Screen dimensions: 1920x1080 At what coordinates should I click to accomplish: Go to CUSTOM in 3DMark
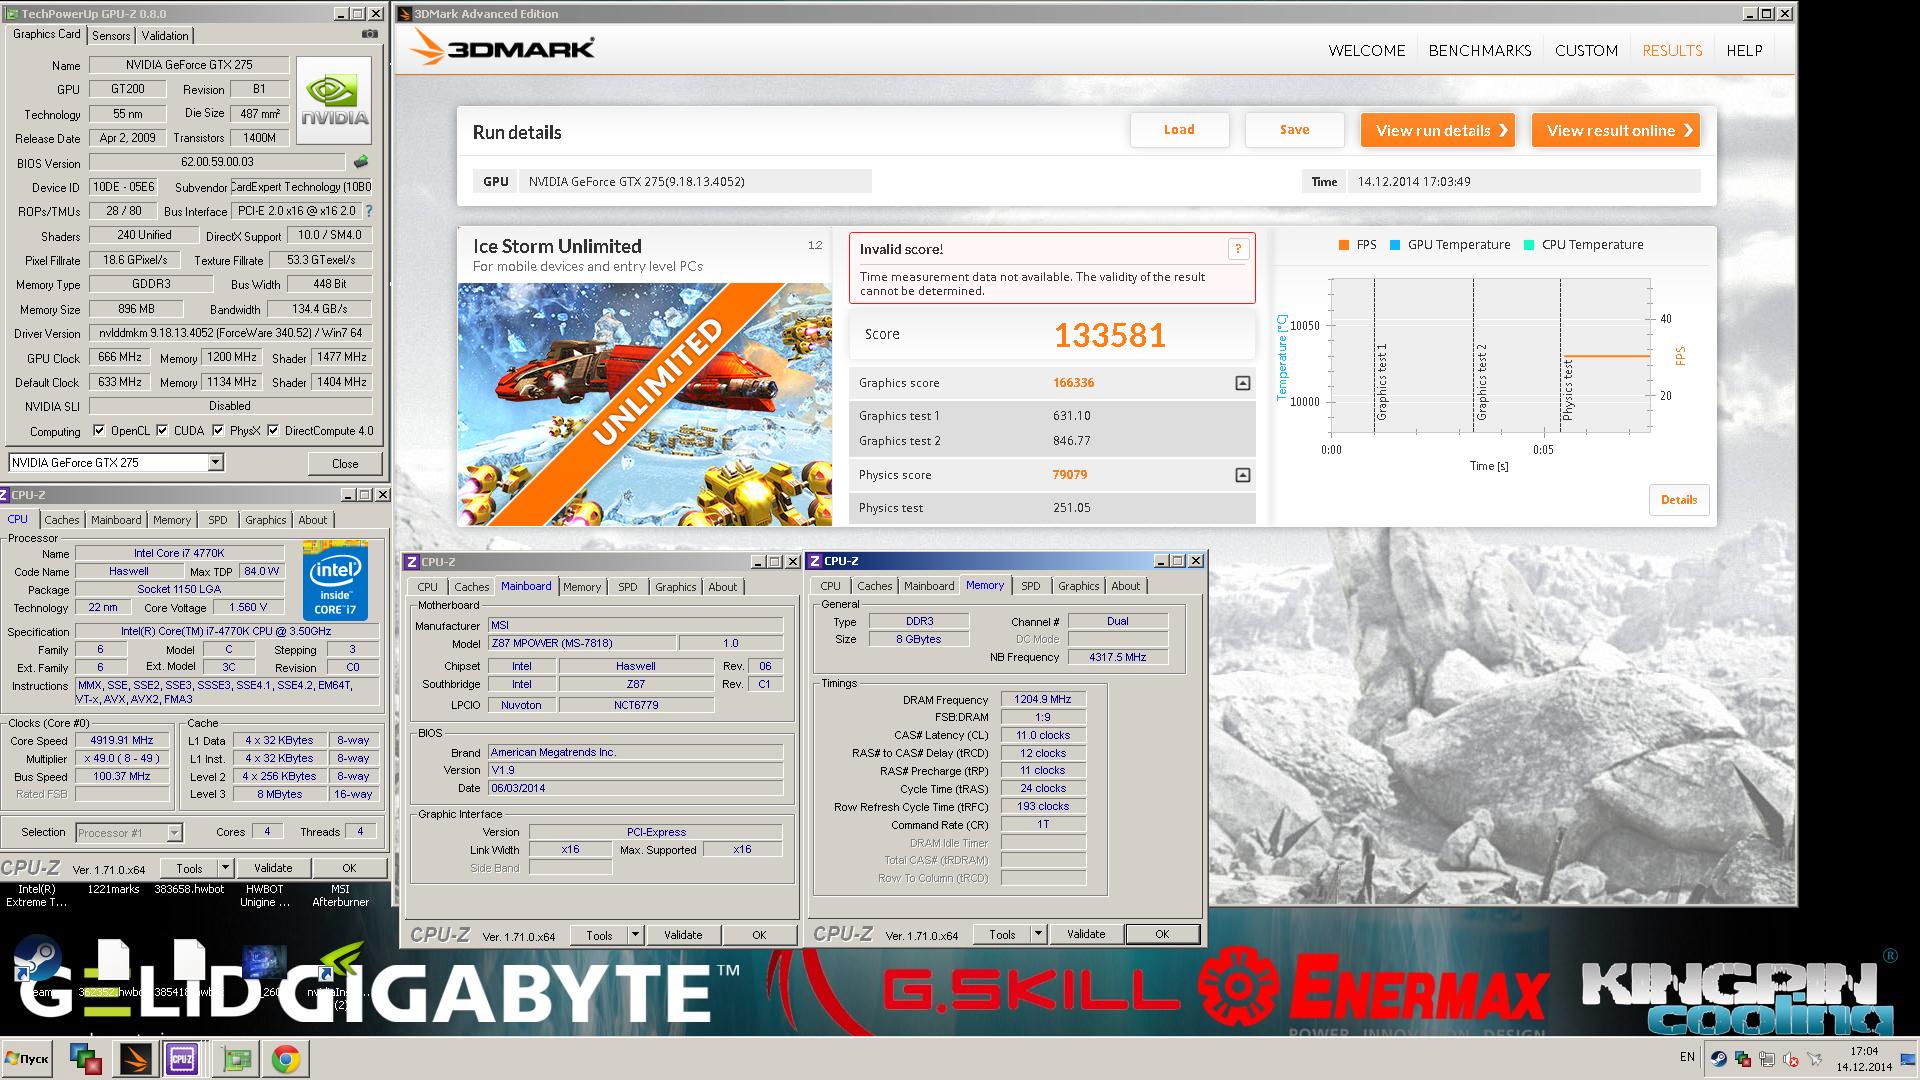pyautogui.click(x=1586, y=50)
